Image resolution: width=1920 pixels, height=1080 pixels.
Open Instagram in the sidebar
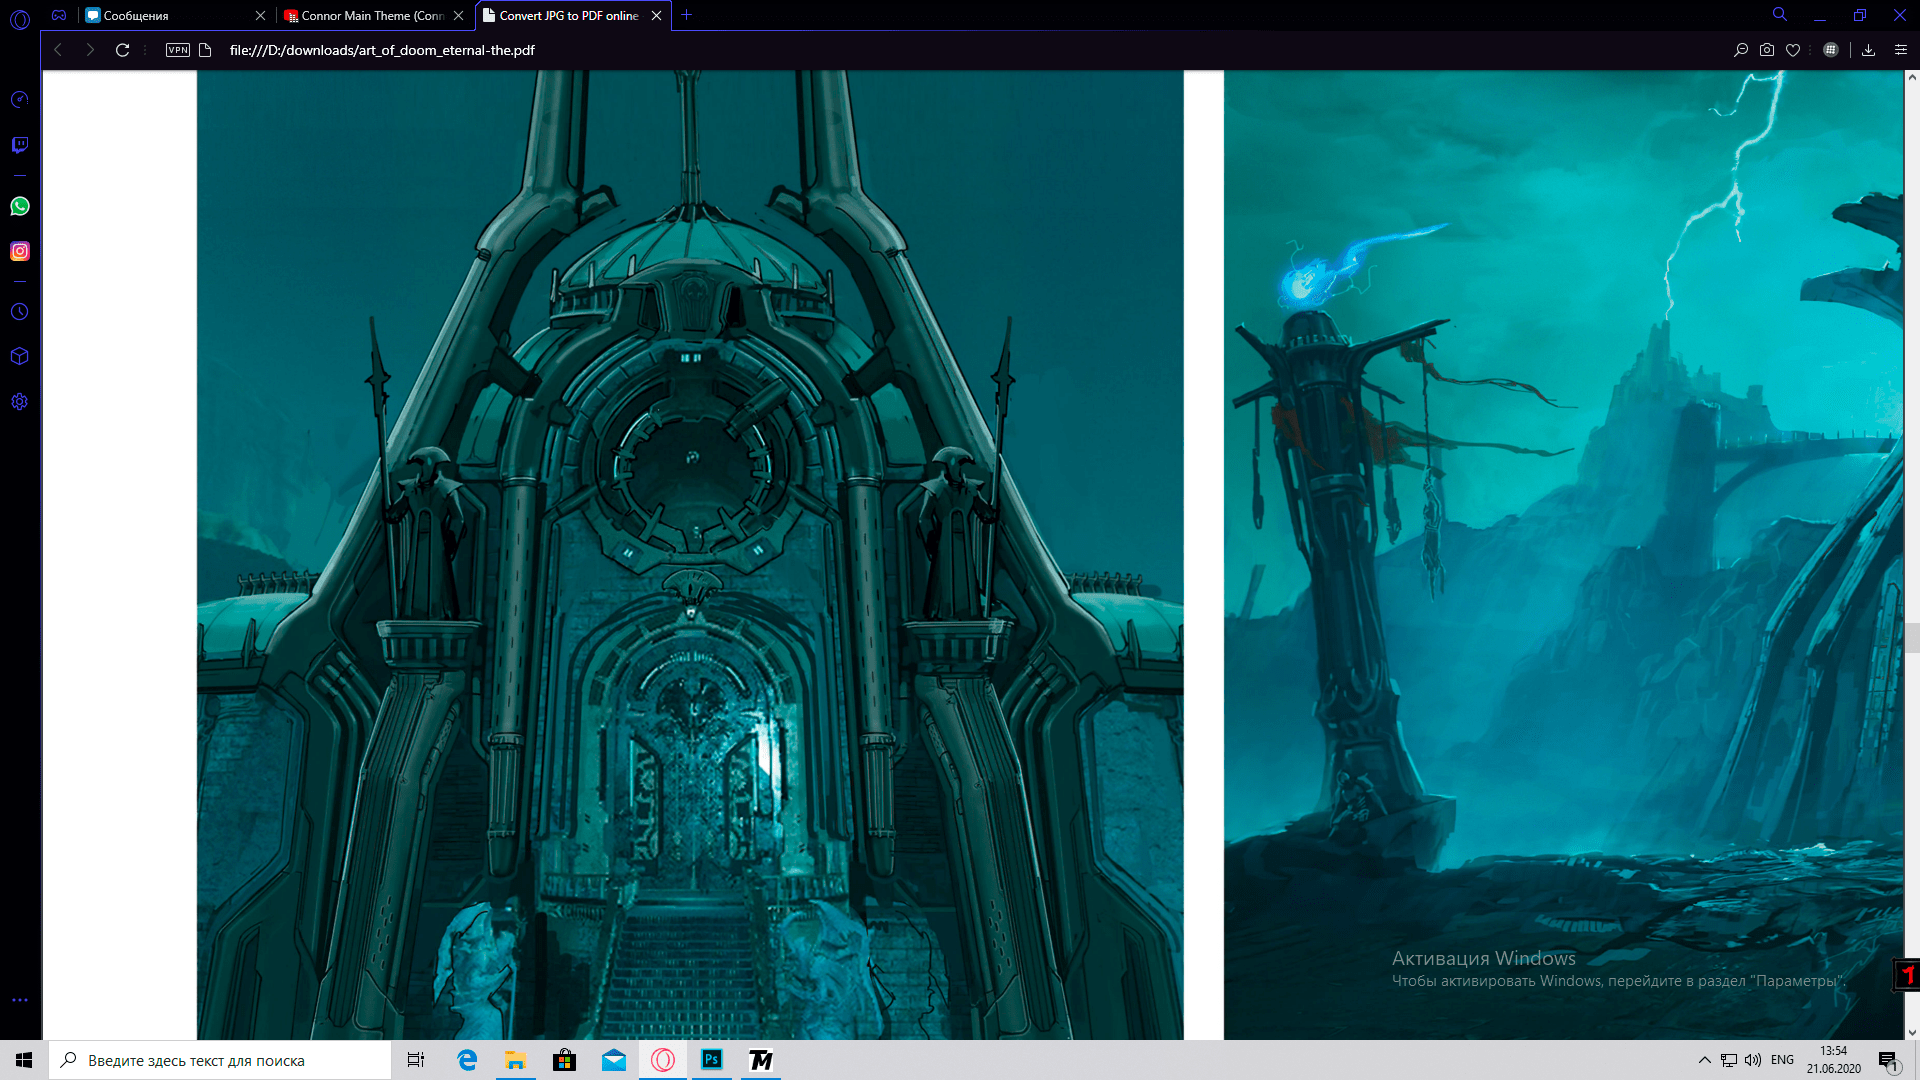[19, 251]
